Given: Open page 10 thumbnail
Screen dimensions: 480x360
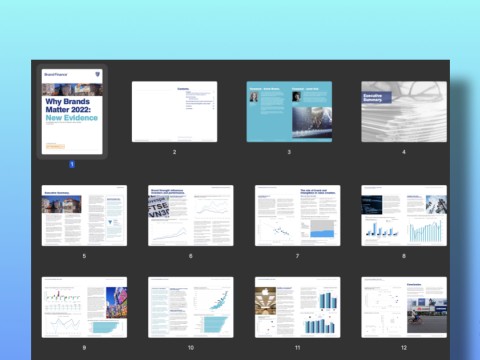Looking at the screenshot, I should point(191,307).
